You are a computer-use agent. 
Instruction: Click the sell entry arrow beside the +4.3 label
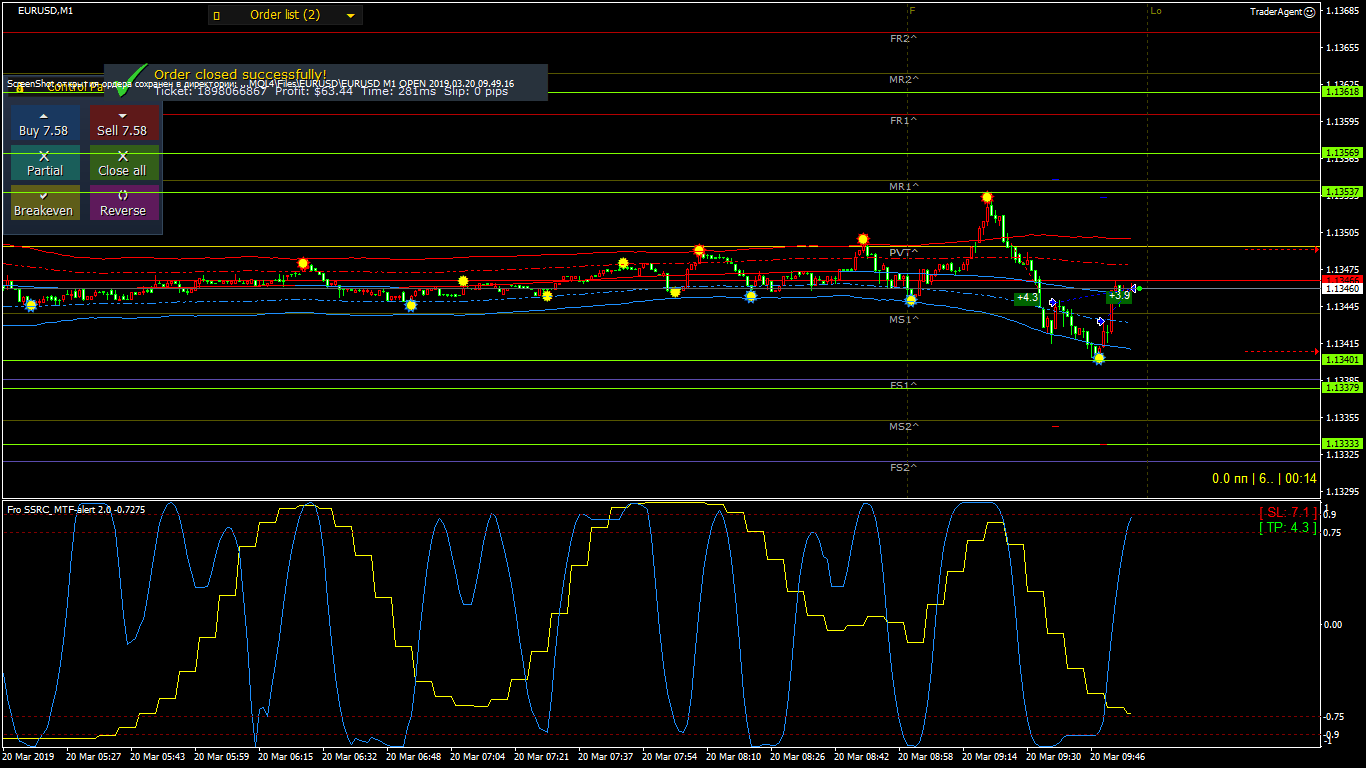click(x=1053, y=302)
